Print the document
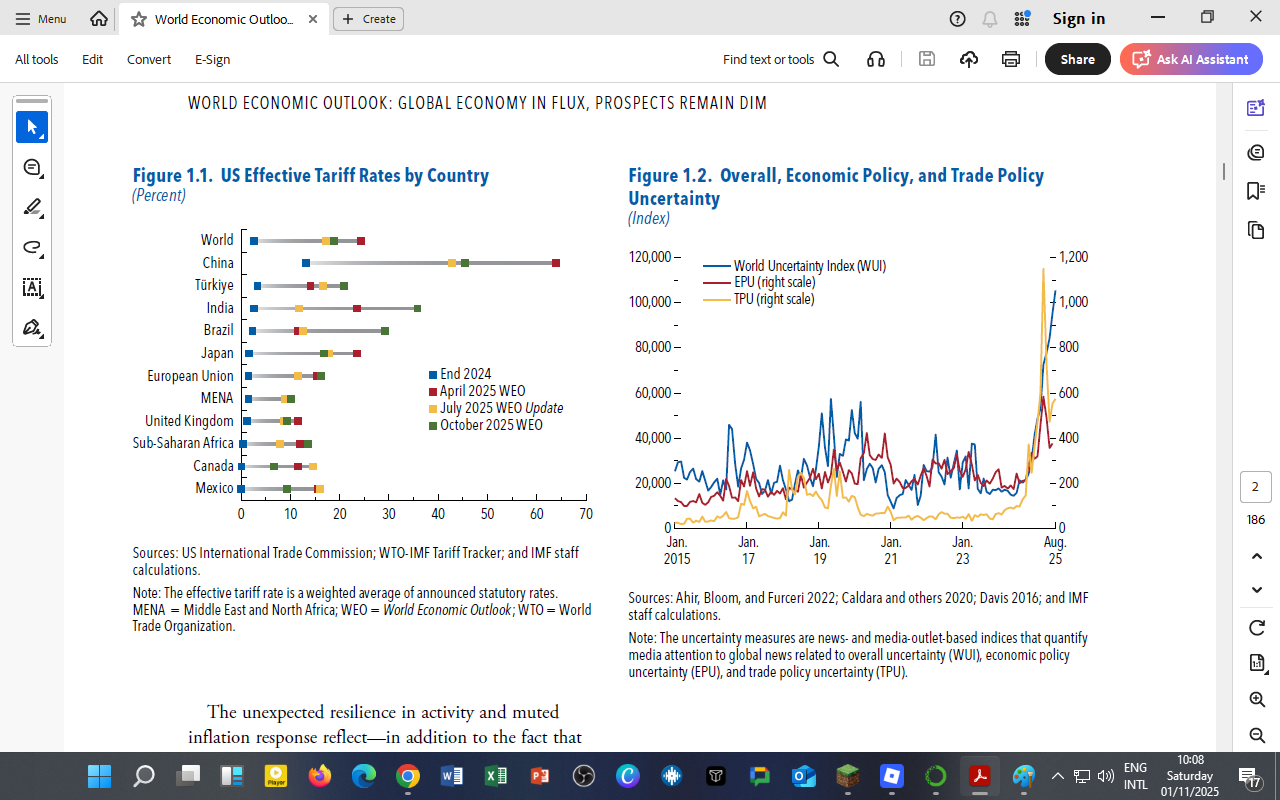Viewport: 1280px width, 800px height. click(x=1010, y=59)
